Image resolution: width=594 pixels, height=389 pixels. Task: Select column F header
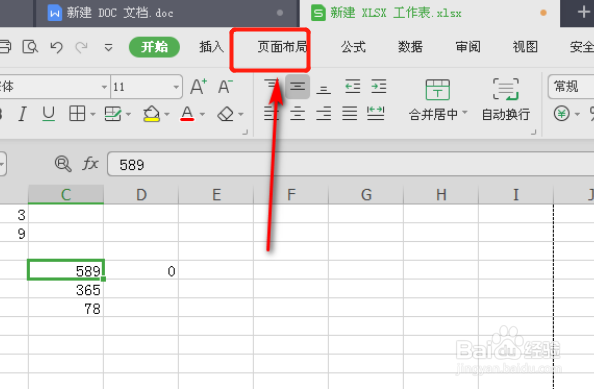point(291,195)
